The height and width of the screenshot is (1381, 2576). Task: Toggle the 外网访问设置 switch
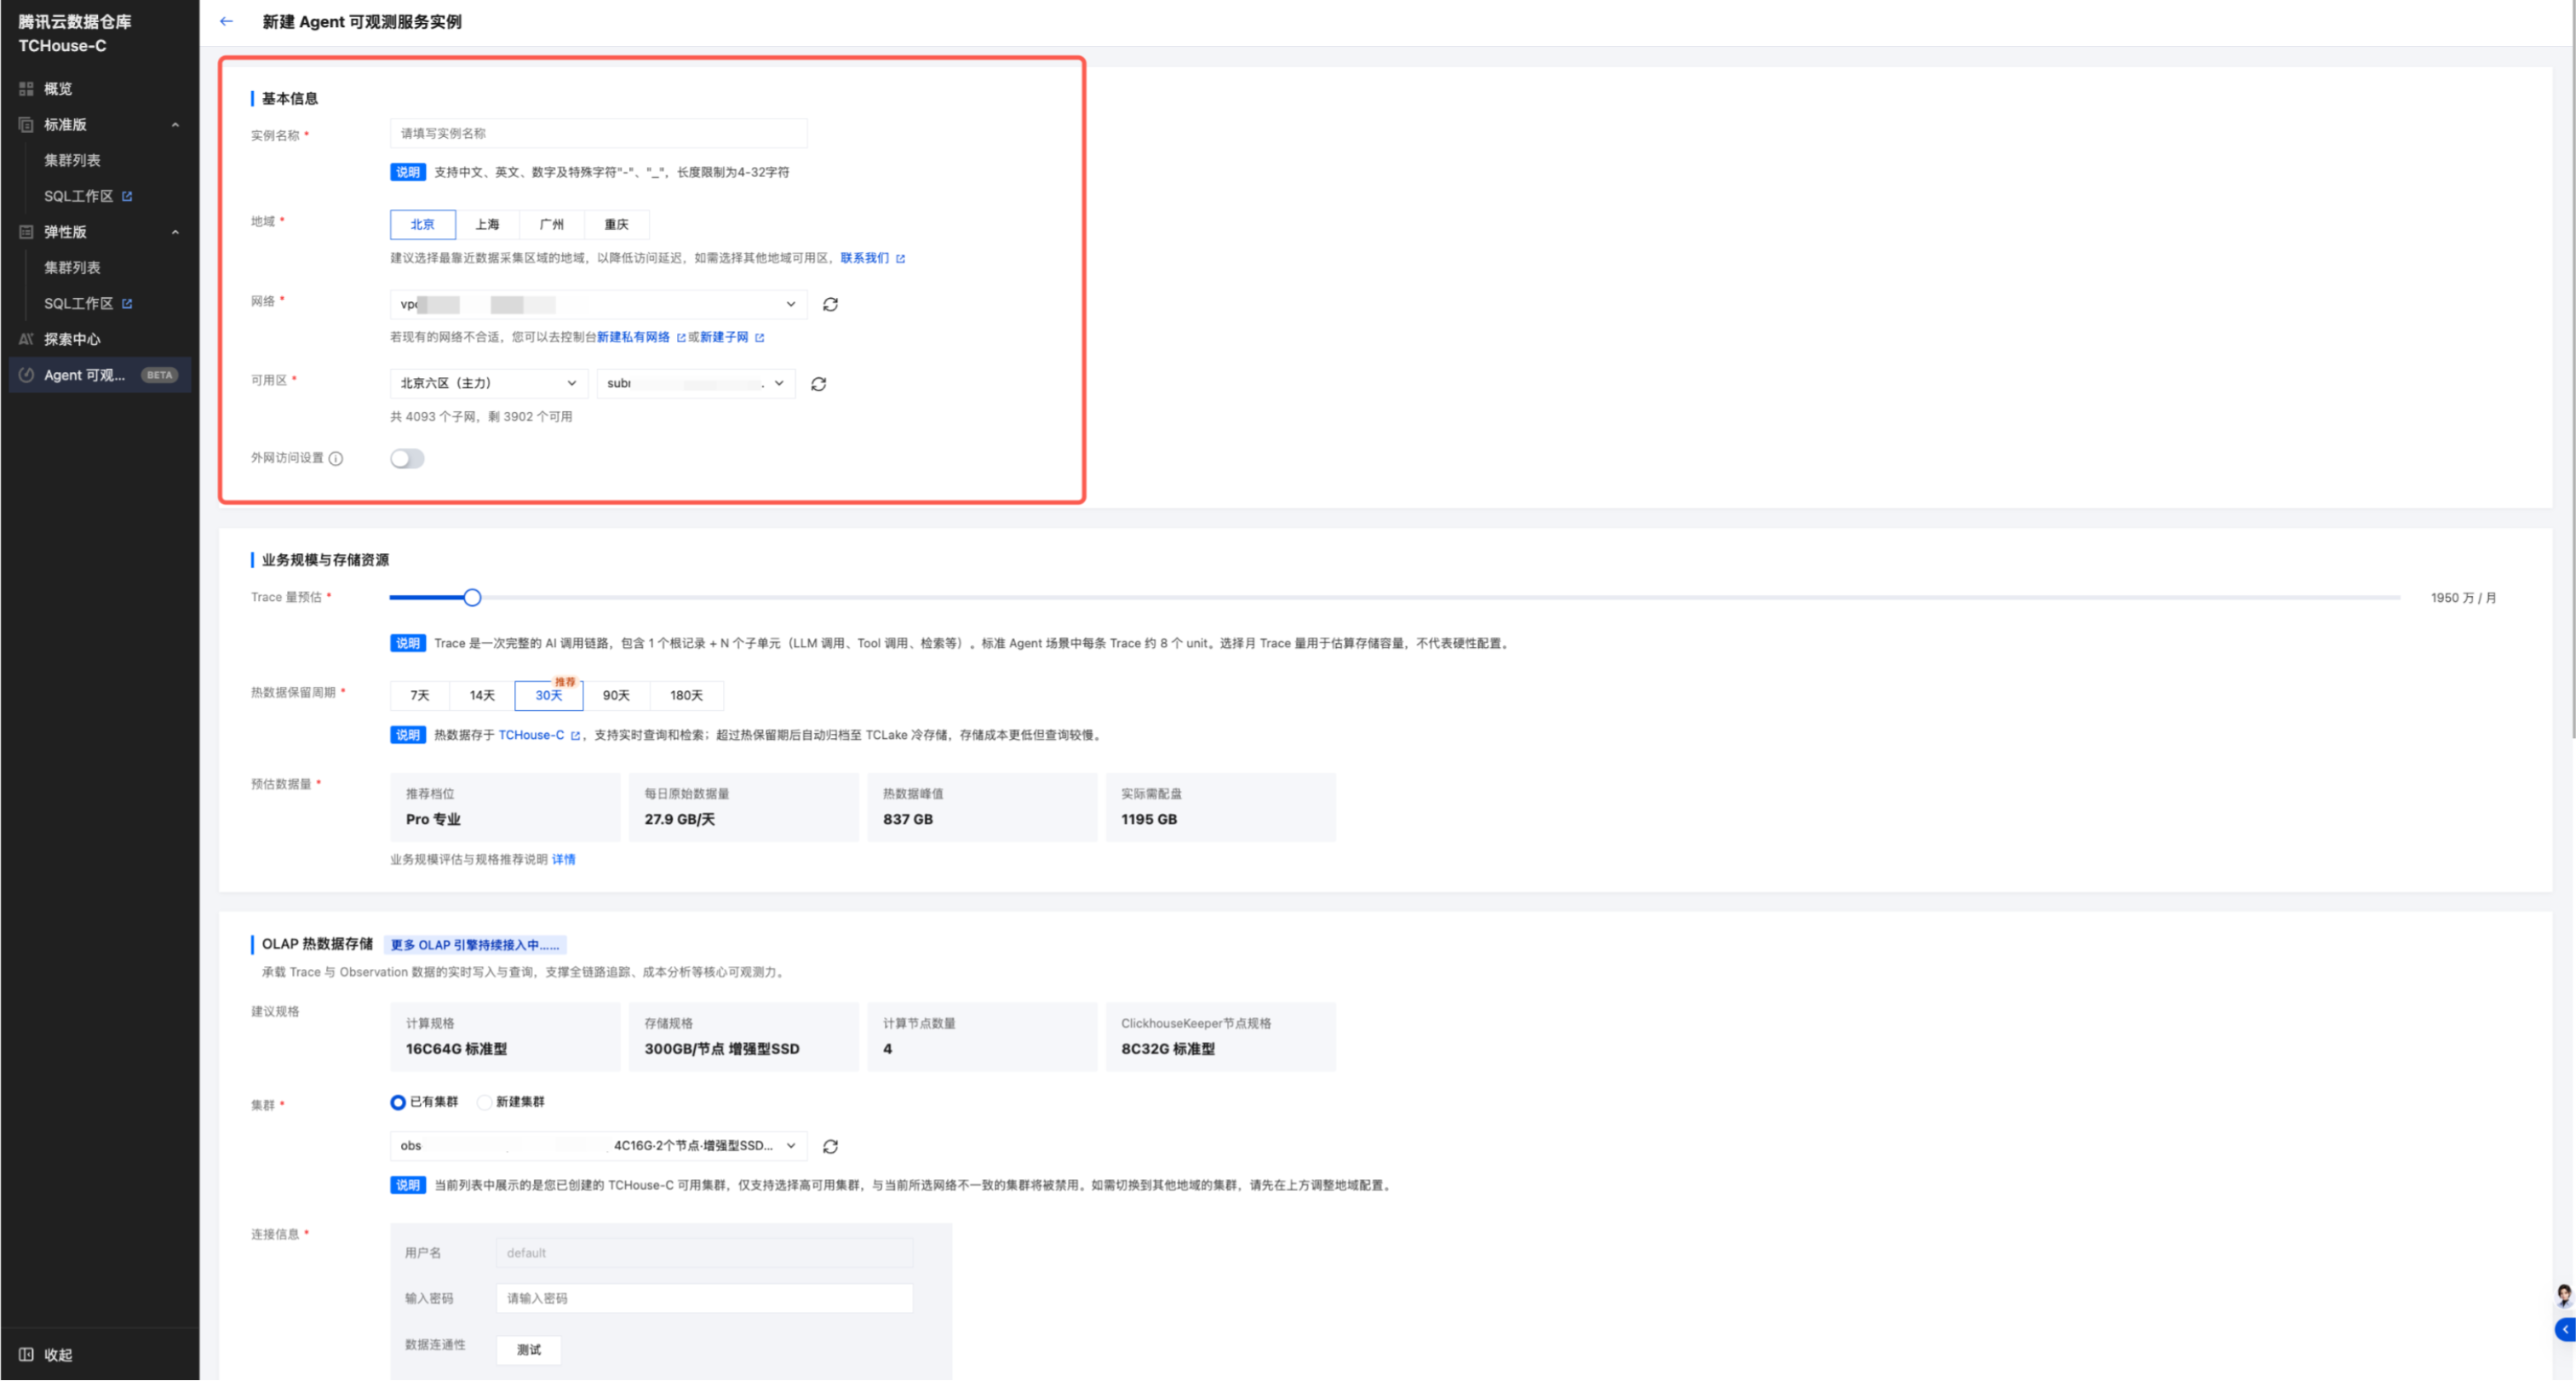coord(407,459)
